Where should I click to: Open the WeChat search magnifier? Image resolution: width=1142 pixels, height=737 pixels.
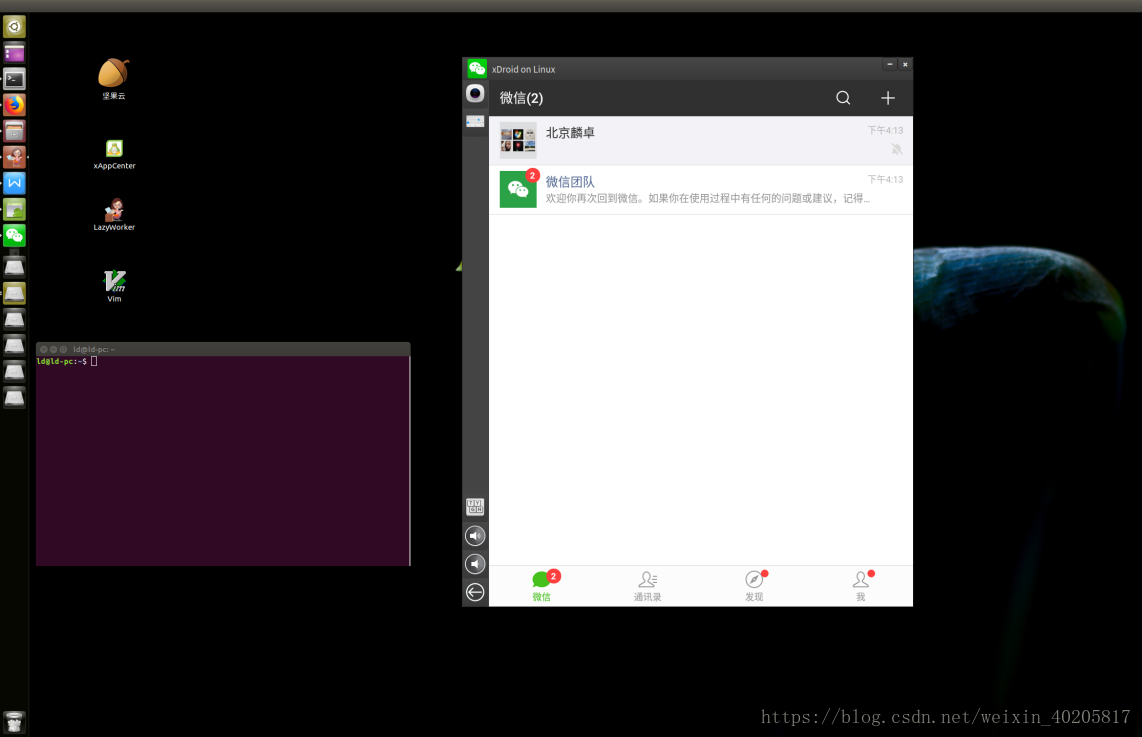843,98
